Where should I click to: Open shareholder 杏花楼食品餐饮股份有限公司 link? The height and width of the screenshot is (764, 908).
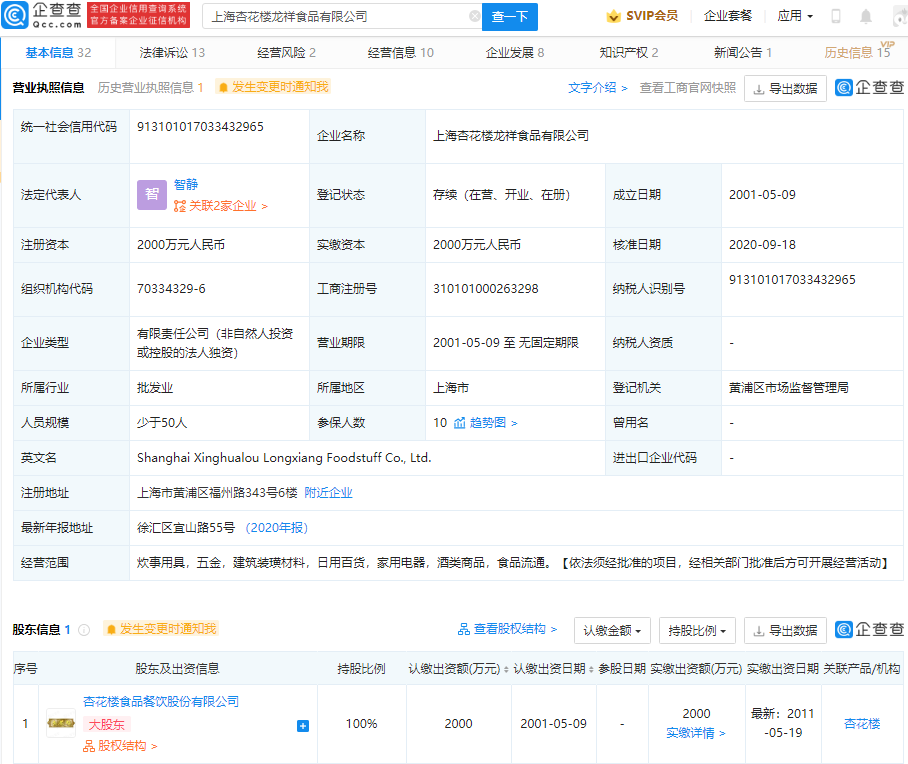click(x=161, y=701)
